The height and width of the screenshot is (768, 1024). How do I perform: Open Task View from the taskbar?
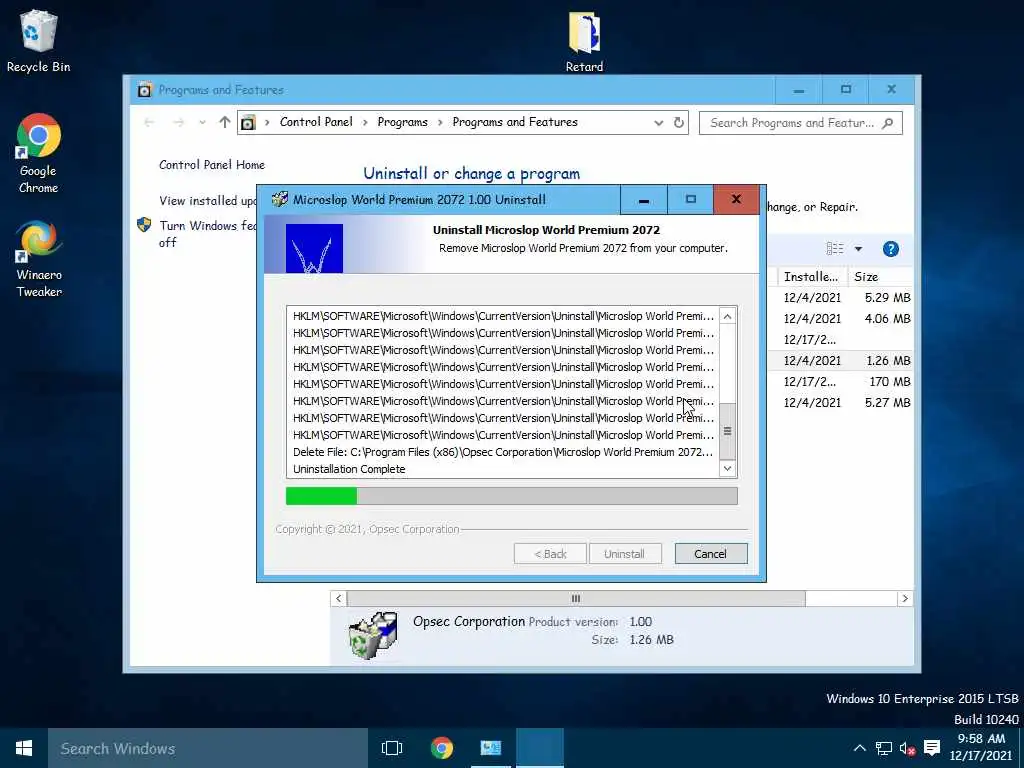pos(392,748)
